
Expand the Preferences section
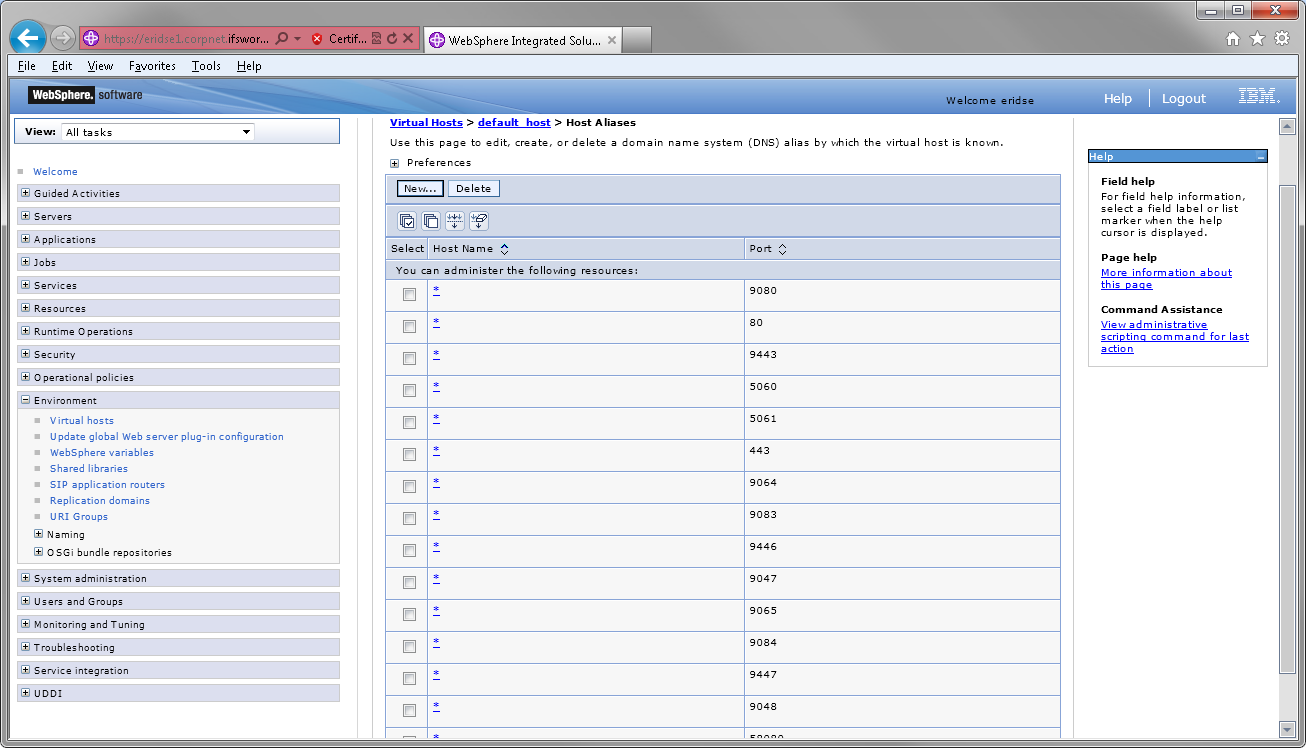(x=395, y=163)
